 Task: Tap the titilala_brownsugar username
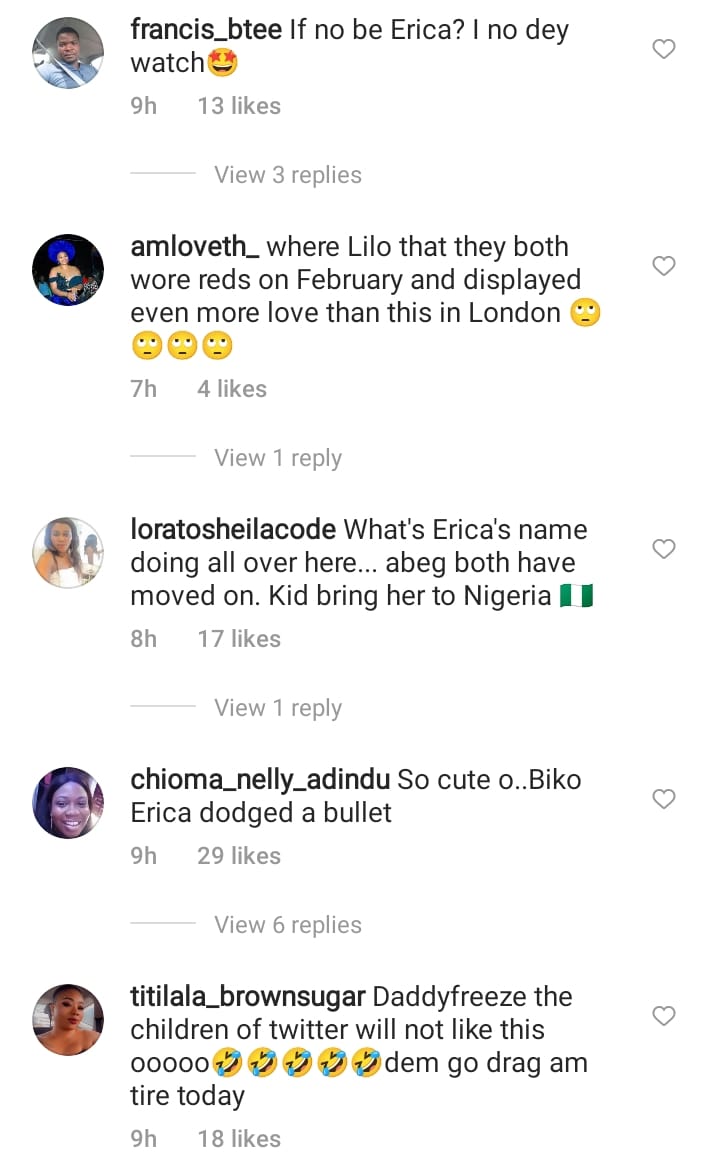(248, 997)
